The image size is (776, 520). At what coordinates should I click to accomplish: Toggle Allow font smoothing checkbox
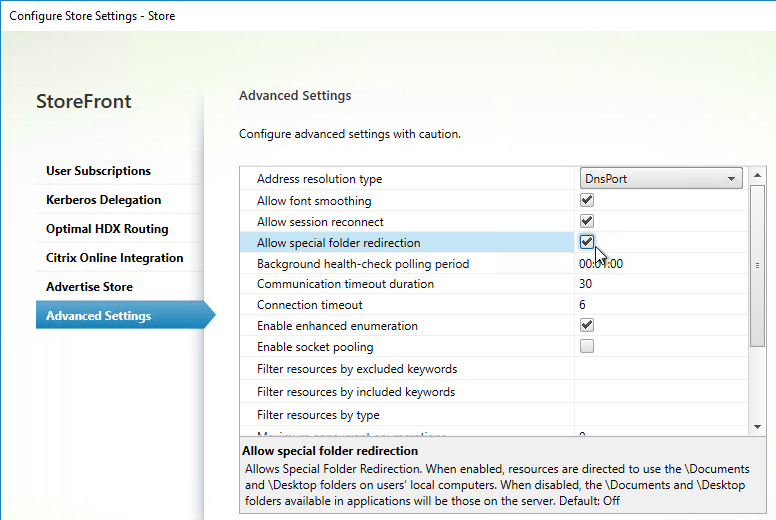[587, 200]
